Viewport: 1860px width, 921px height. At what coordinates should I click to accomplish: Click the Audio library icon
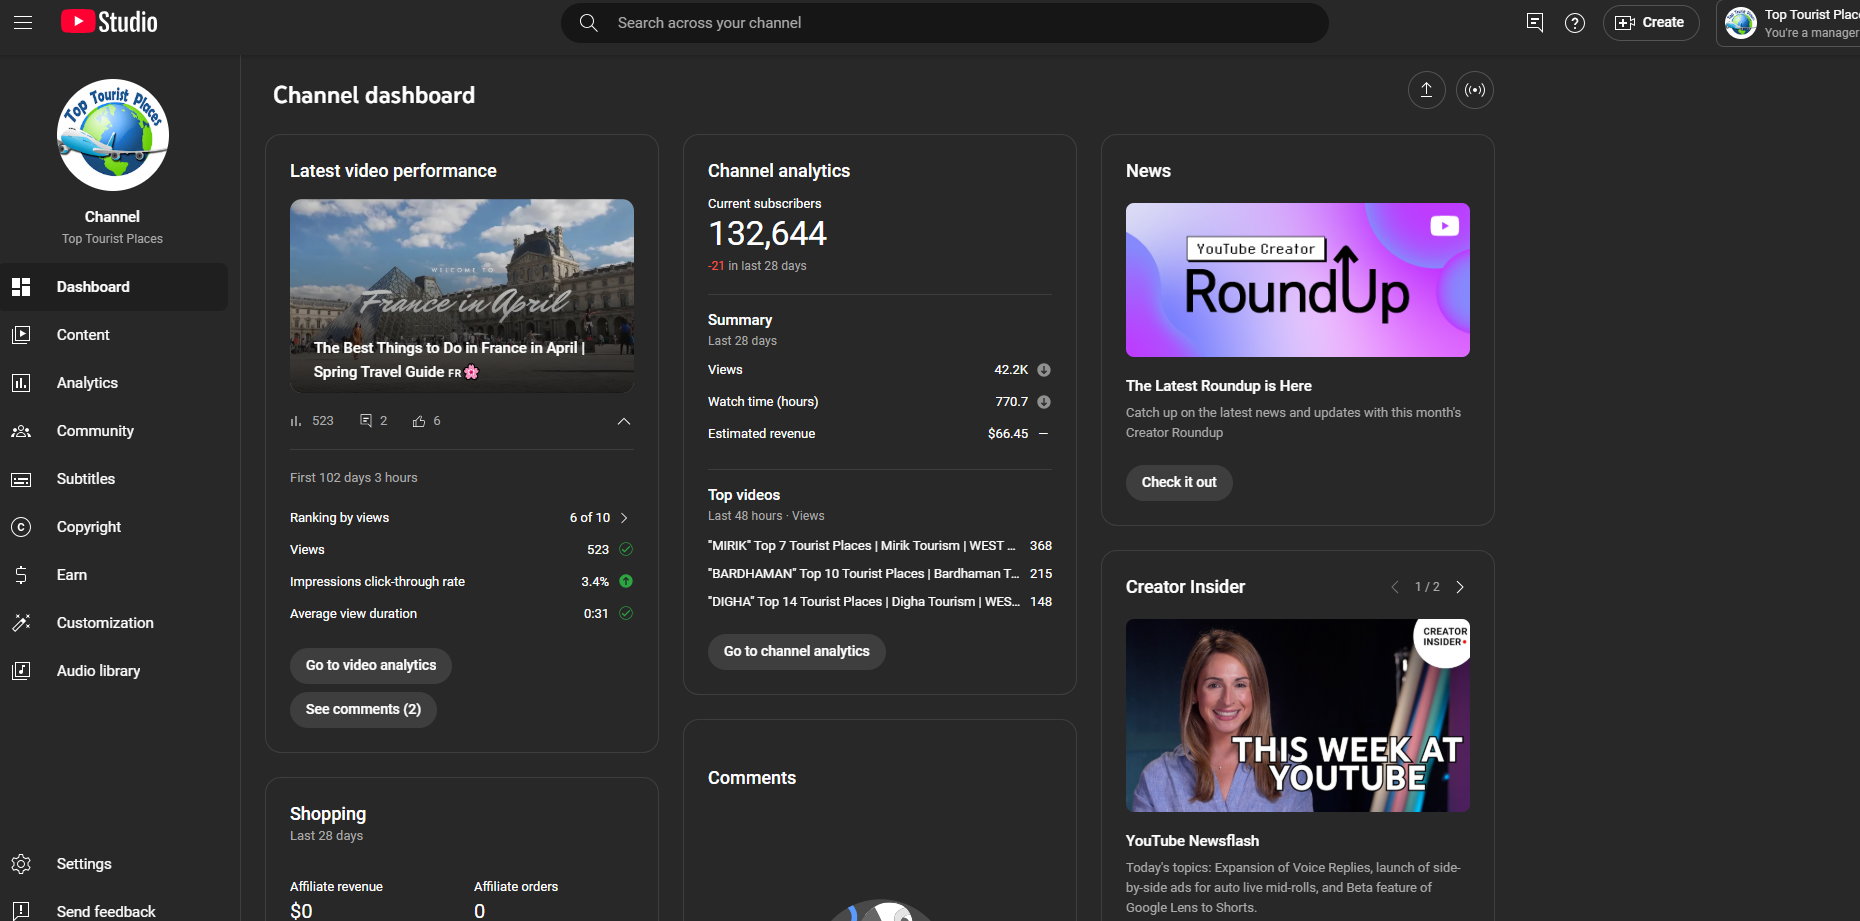(x=21, y=671)
